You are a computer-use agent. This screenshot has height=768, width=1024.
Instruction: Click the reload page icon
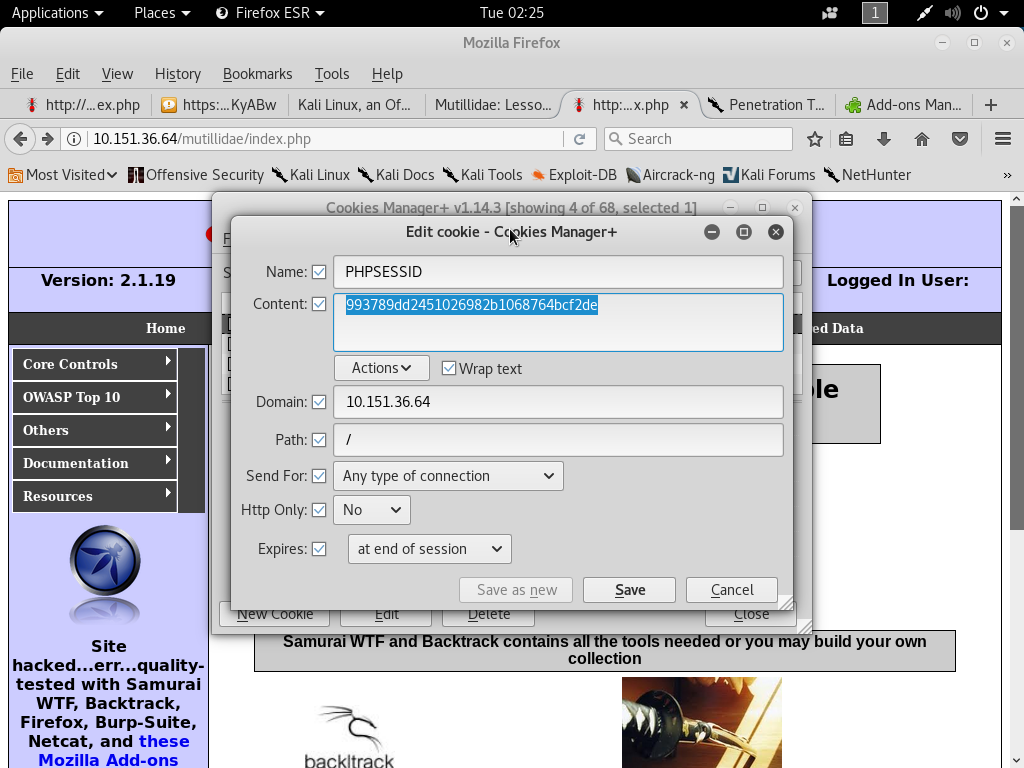(579, 139)
